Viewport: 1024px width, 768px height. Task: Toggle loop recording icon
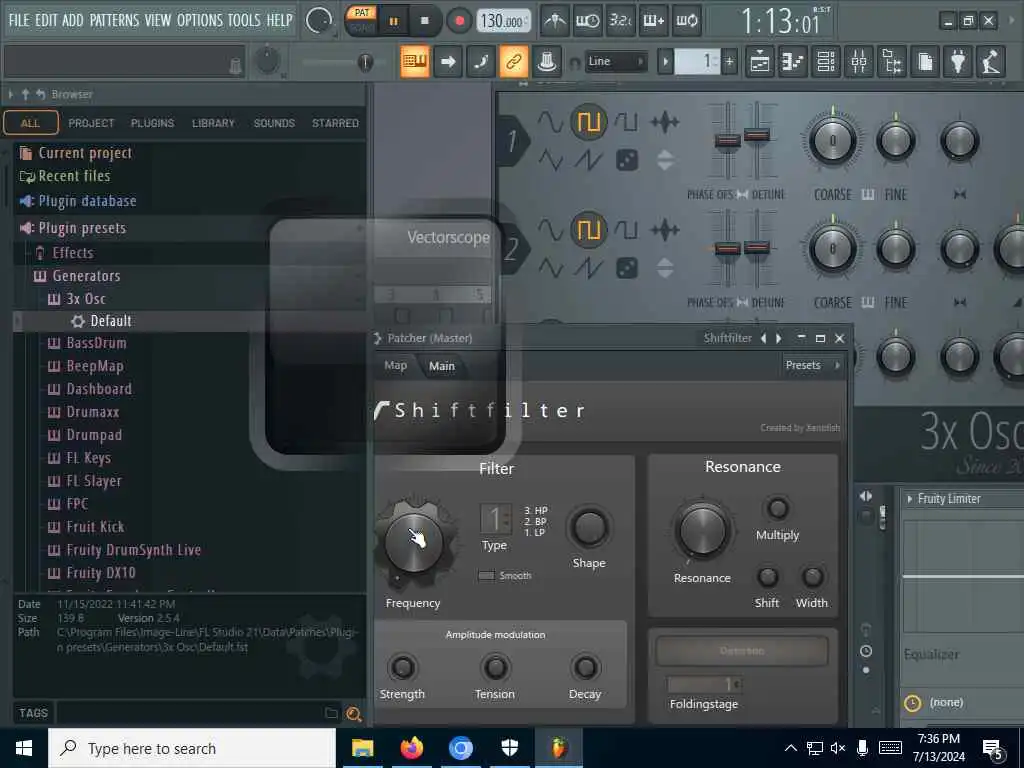click(686, 21)
